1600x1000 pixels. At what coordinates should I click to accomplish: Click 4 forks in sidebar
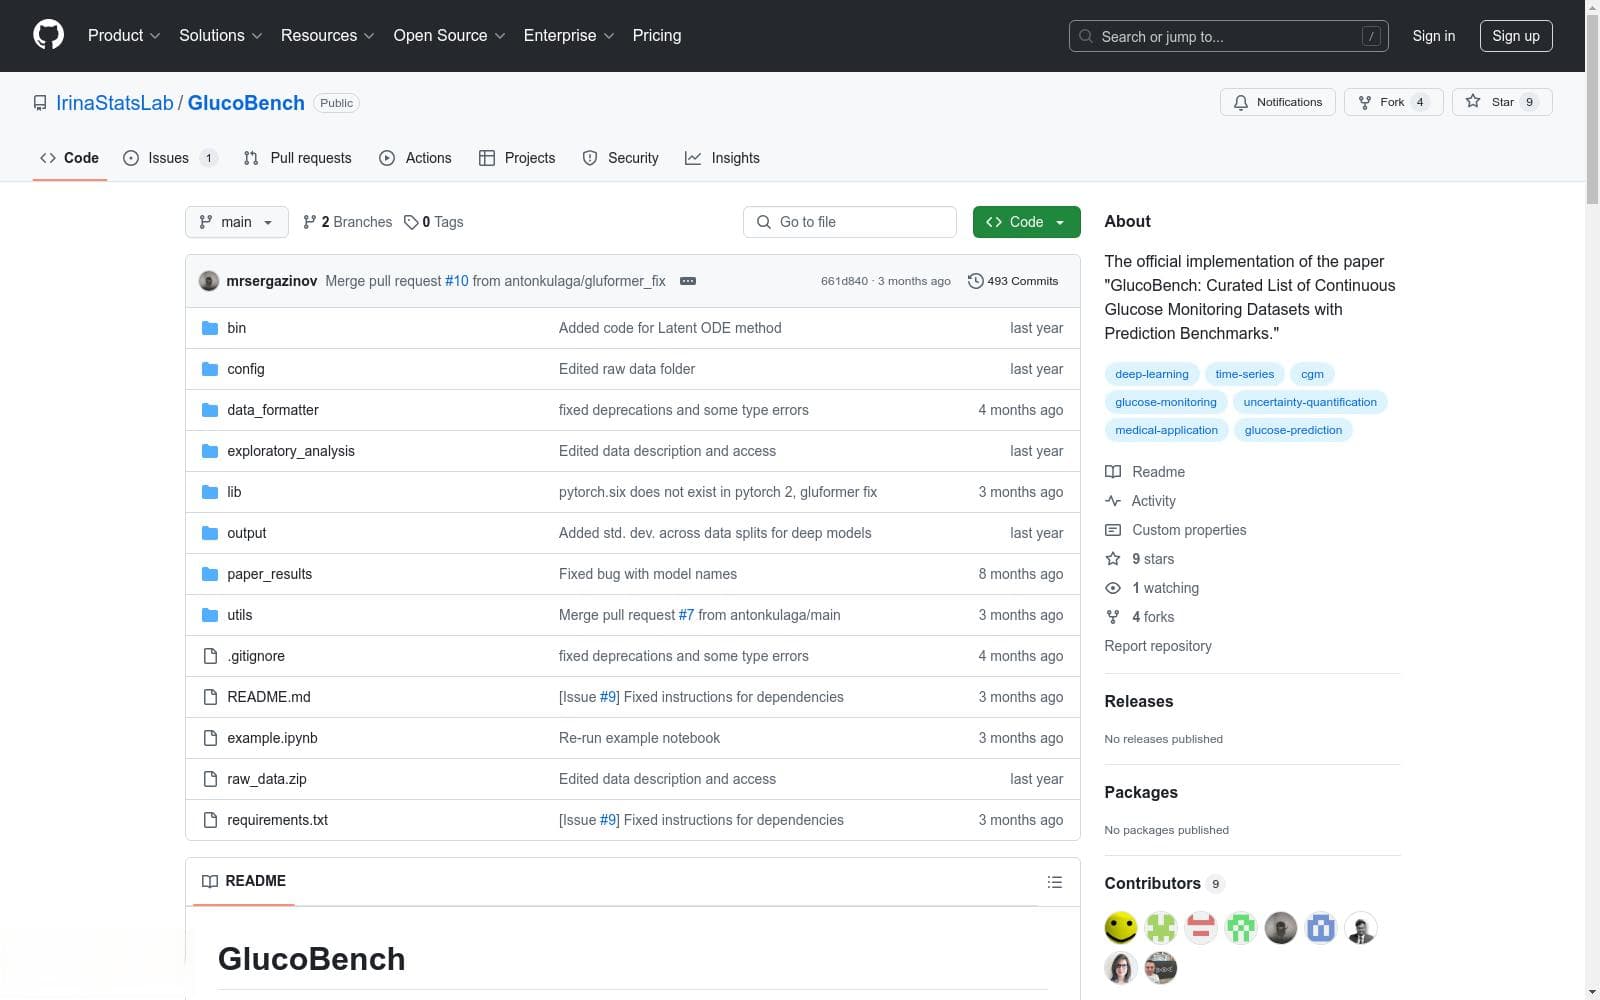1140,617
